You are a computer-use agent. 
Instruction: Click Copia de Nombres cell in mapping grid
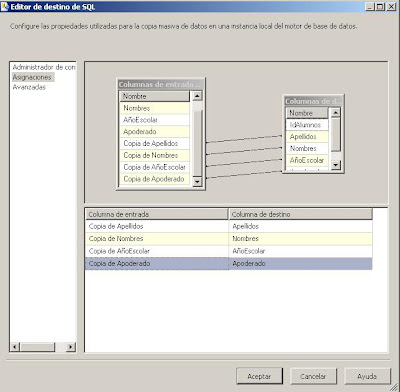pos(157,239)
